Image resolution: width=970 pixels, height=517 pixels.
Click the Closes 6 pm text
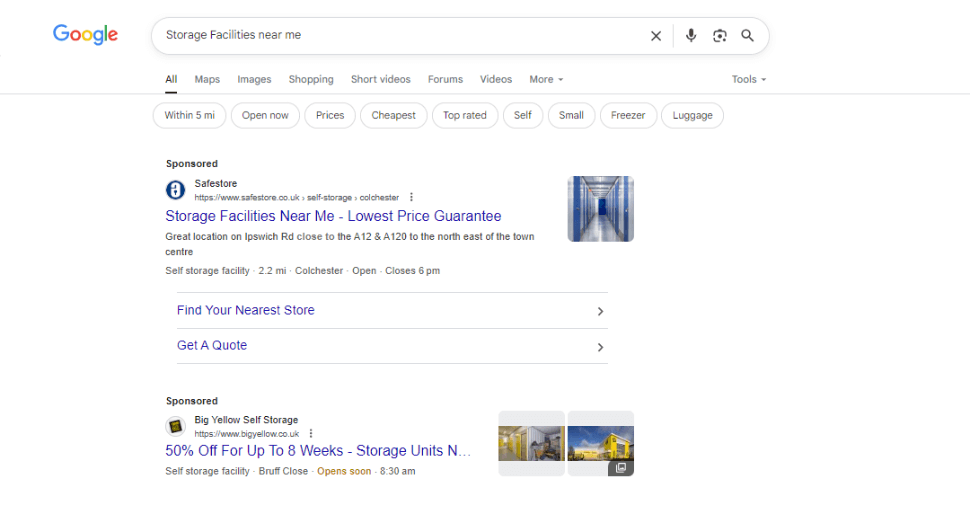click(x=413, y=271)
